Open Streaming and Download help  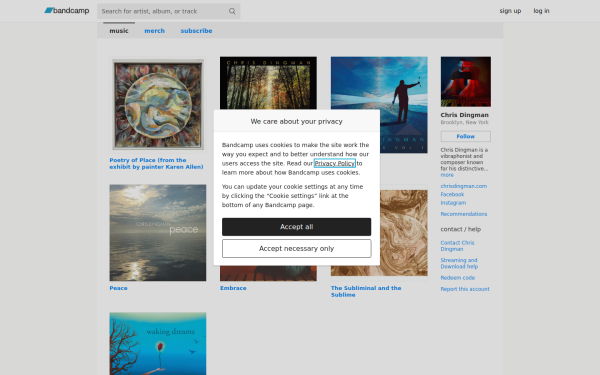tap(459, 263)
